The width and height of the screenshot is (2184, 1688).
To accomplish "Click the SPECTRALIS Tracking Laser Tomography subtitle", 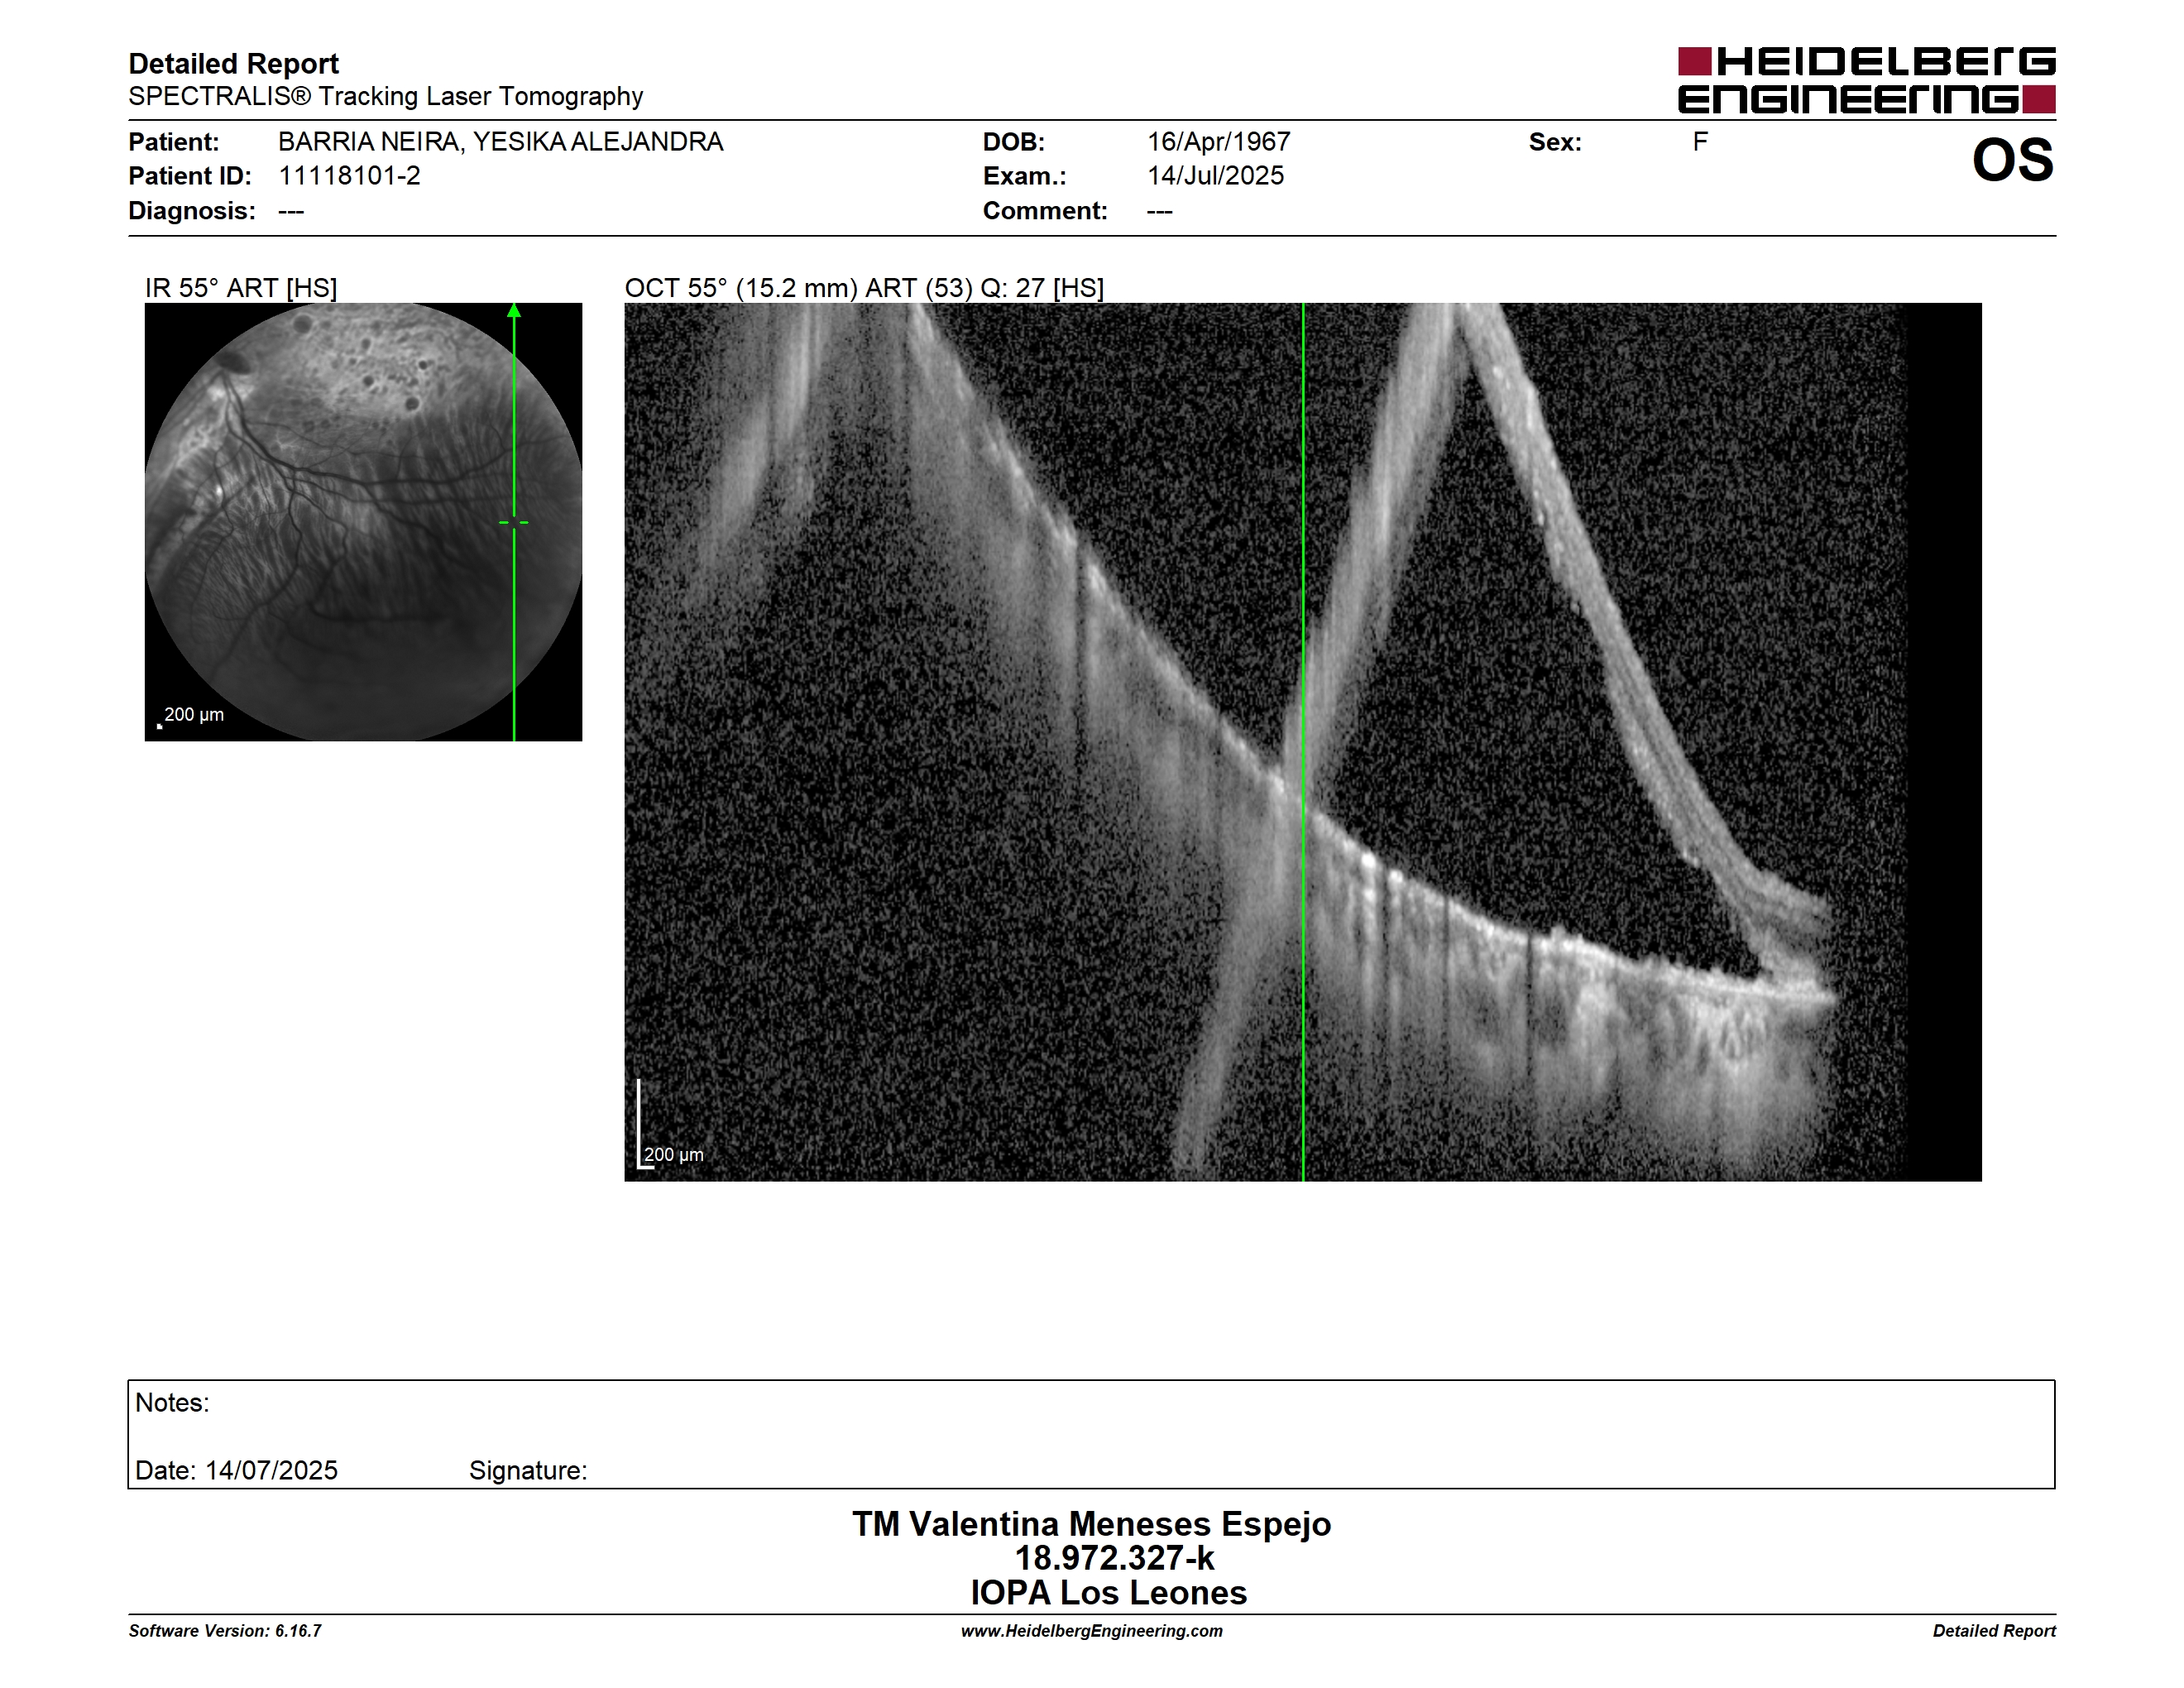I will pyautogui.click(x=385, y=96).
